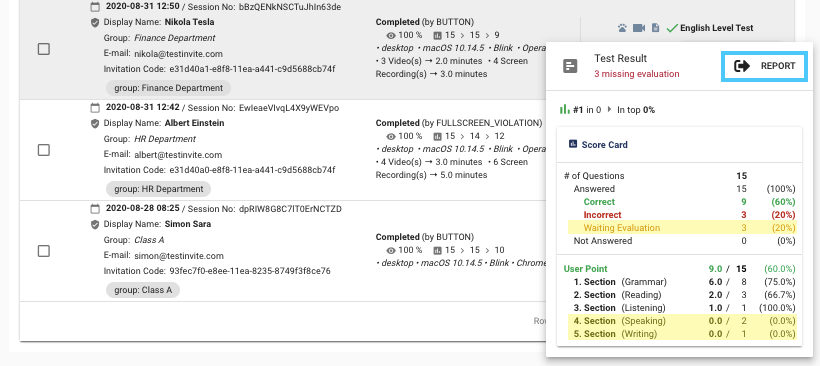Image resolution: width=820 pixels, height=366 pixels.
Task: Click the Test Result bar-chart icon
Action: (x=570, y=66)
